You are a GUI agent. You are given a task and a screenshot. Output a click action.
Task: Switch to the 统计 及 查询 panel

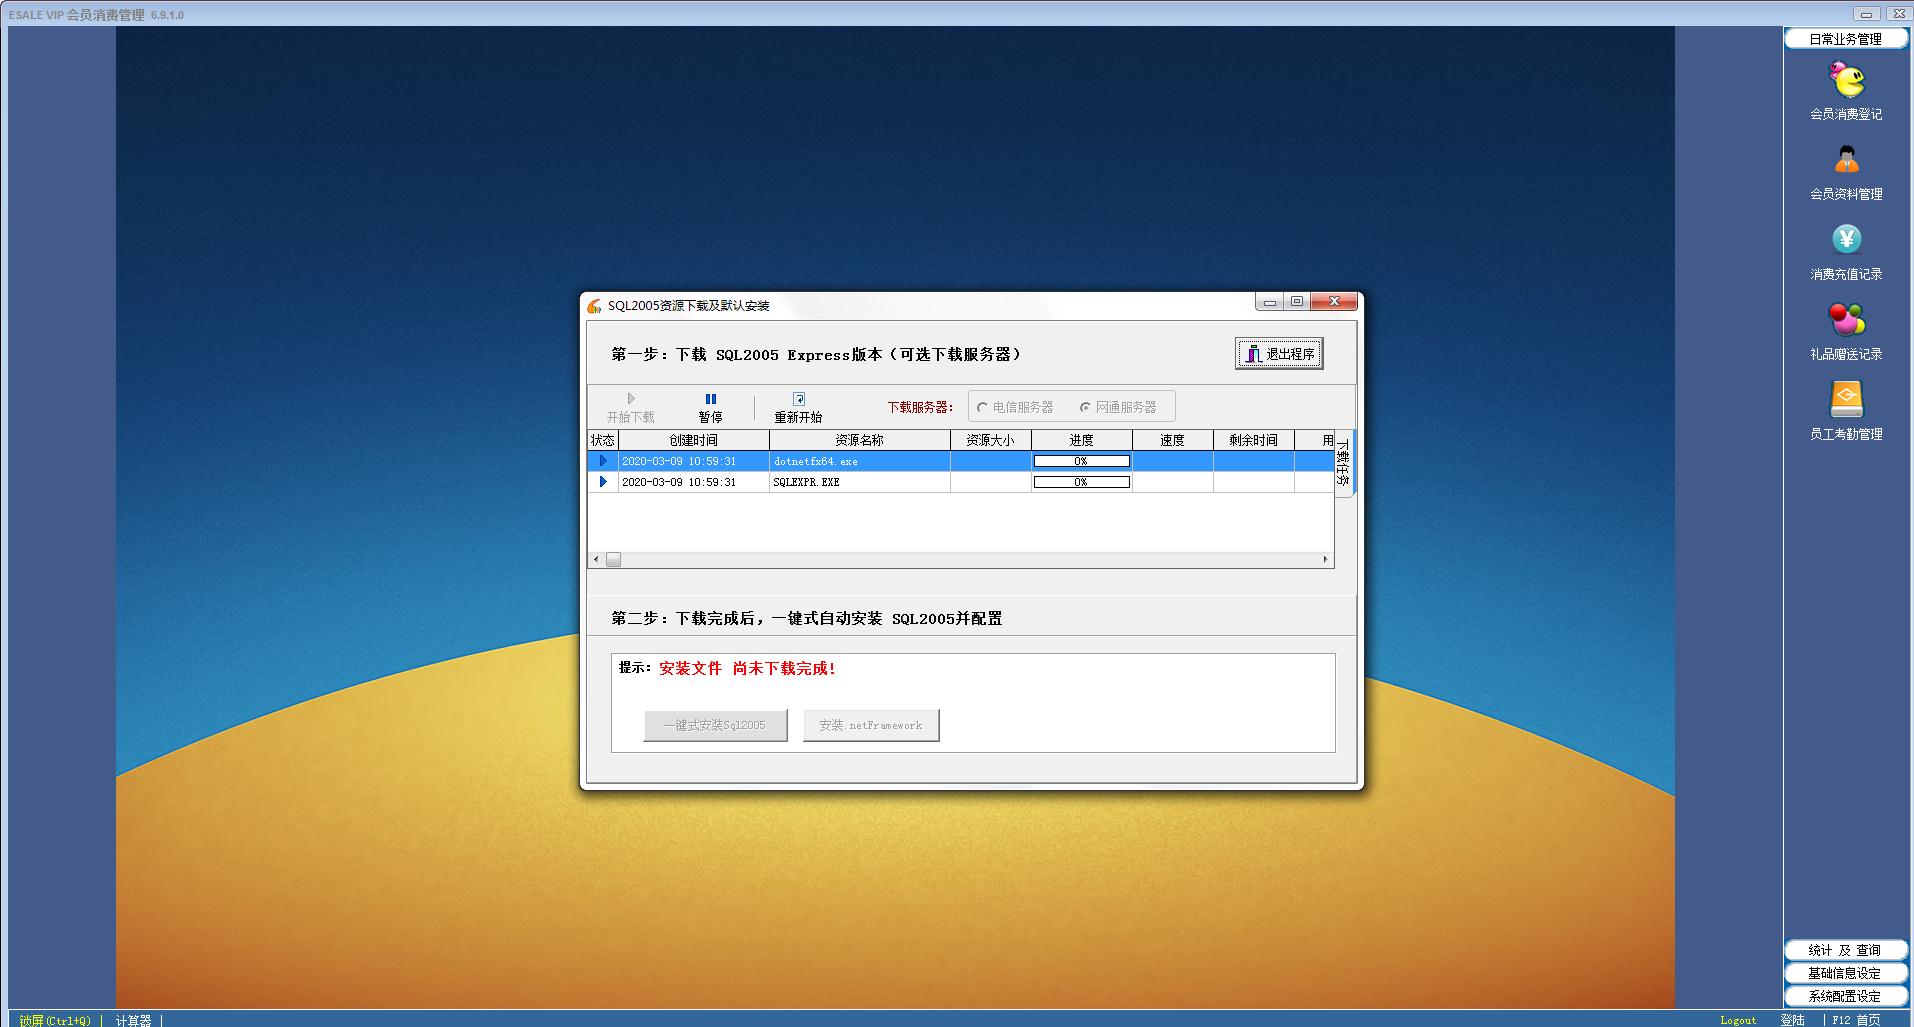point(1845,949)
